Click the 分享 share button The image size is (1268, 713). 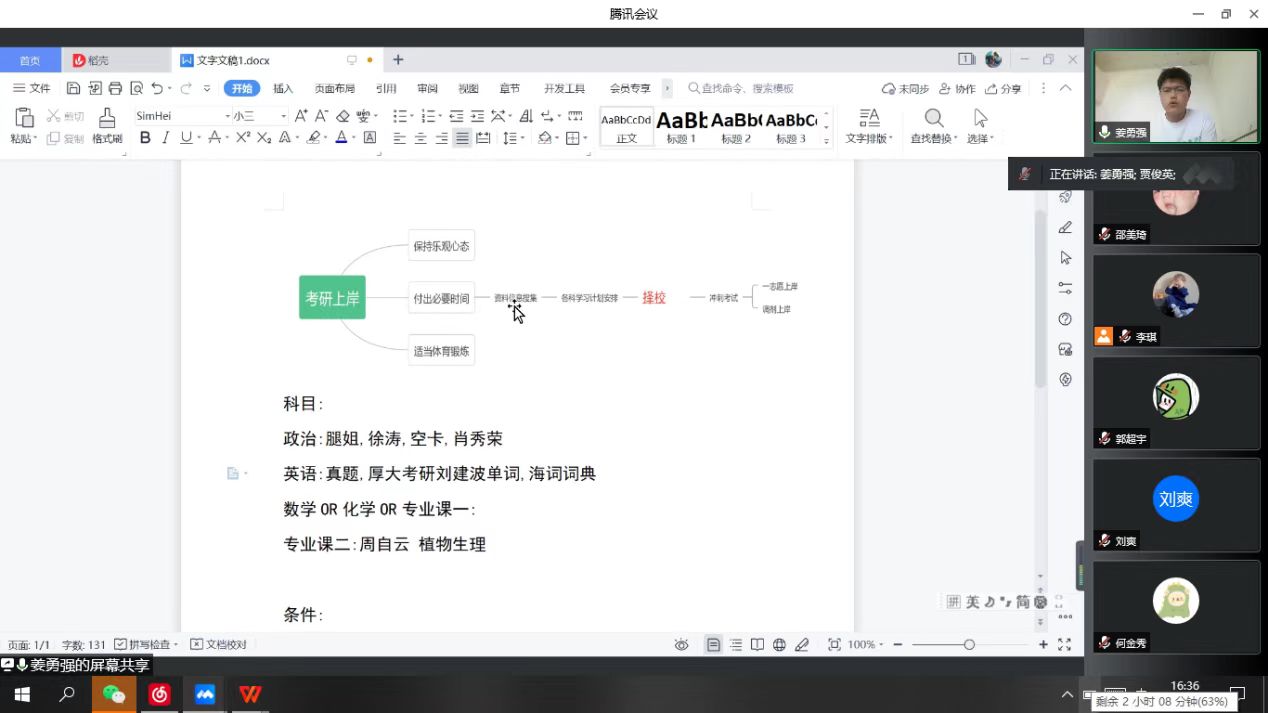click(1004, 88)
